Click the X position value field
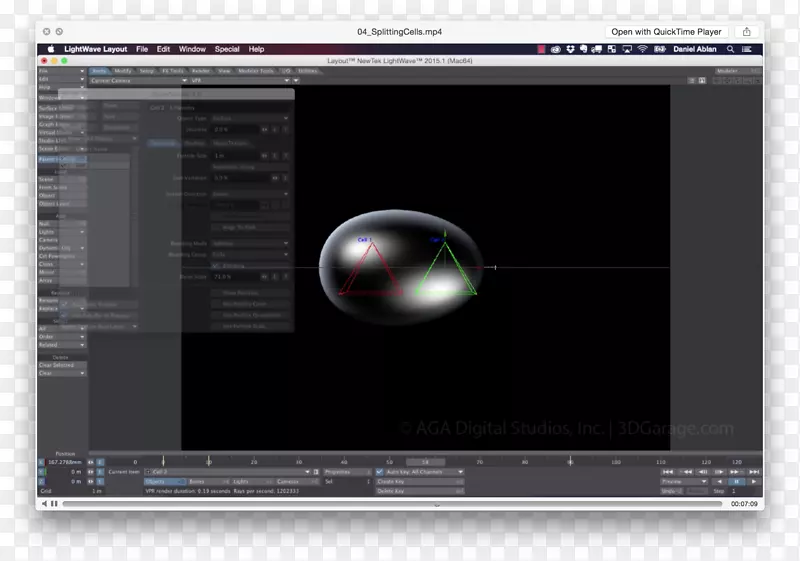 point(64,462)
